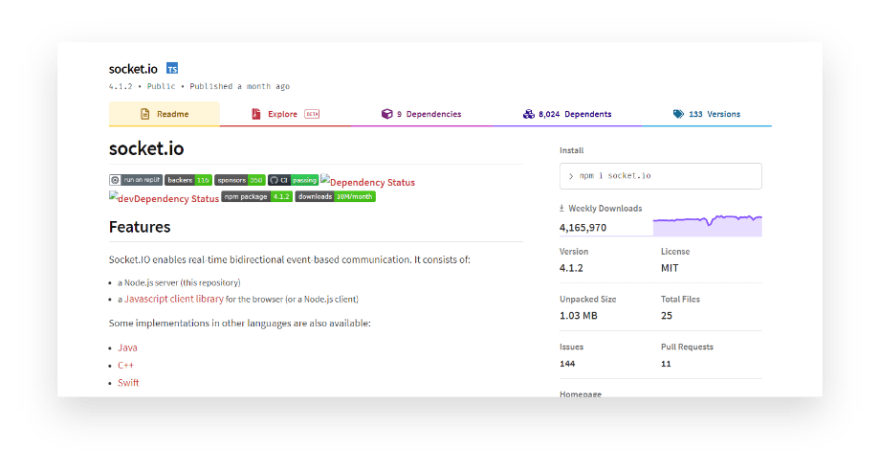Click the downloads per month badge
This screenshot has height=470, width=880.
tap(335, 197)
